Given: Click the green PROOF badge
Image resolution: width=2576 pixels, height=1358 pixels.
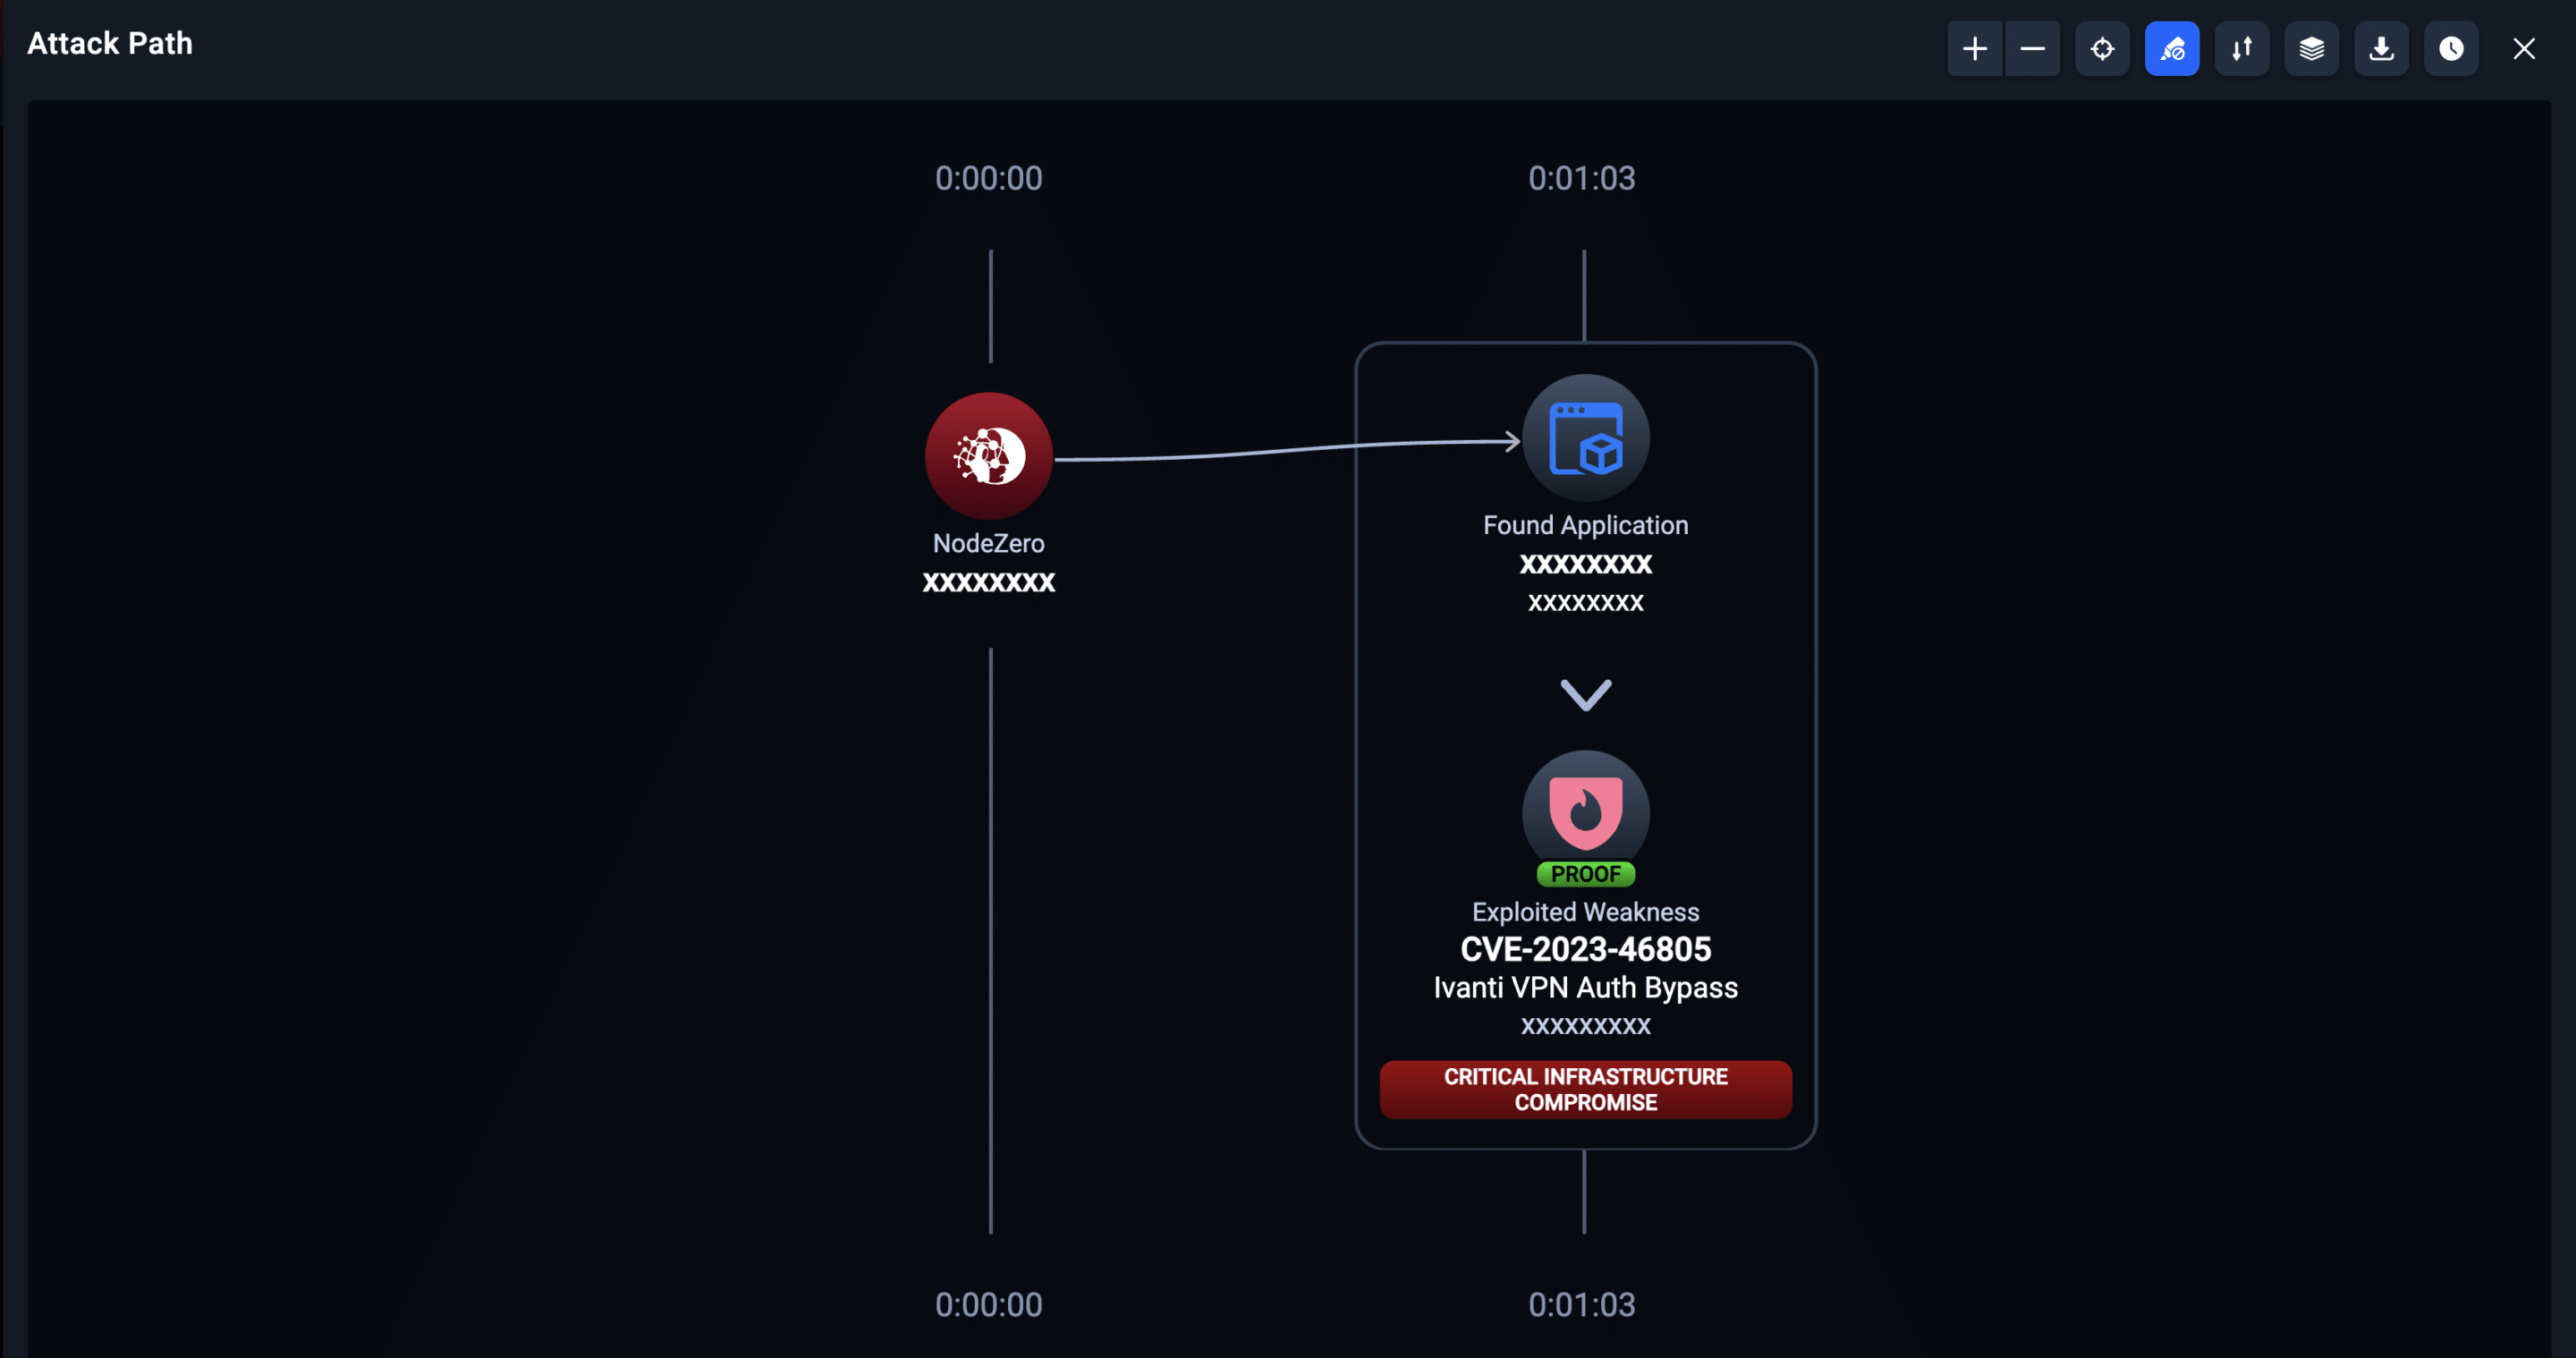Looking at the screenshot, I should [1585, 874].
